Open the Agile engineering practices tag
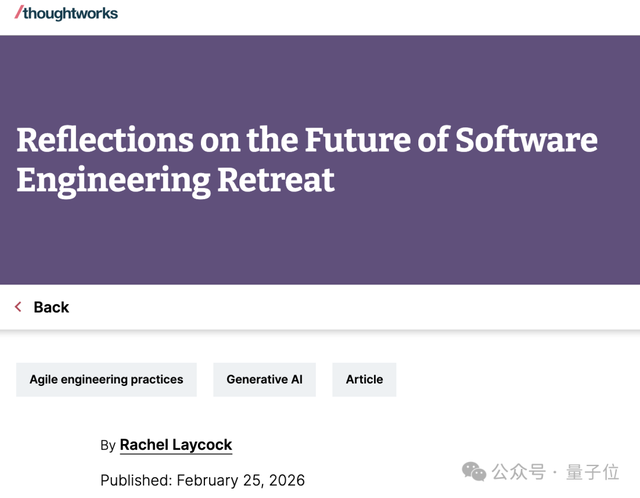Image resolution: width=640 pixels, height=498 pixels. [x=106, y=380]
